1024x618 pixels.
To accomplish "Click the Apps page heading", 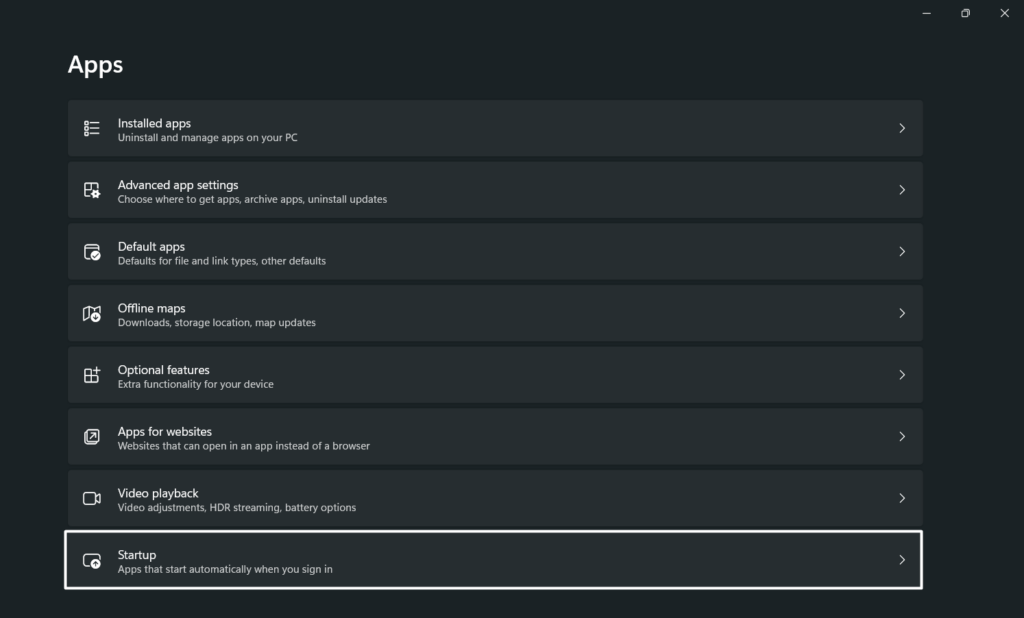I will (95, 65).
